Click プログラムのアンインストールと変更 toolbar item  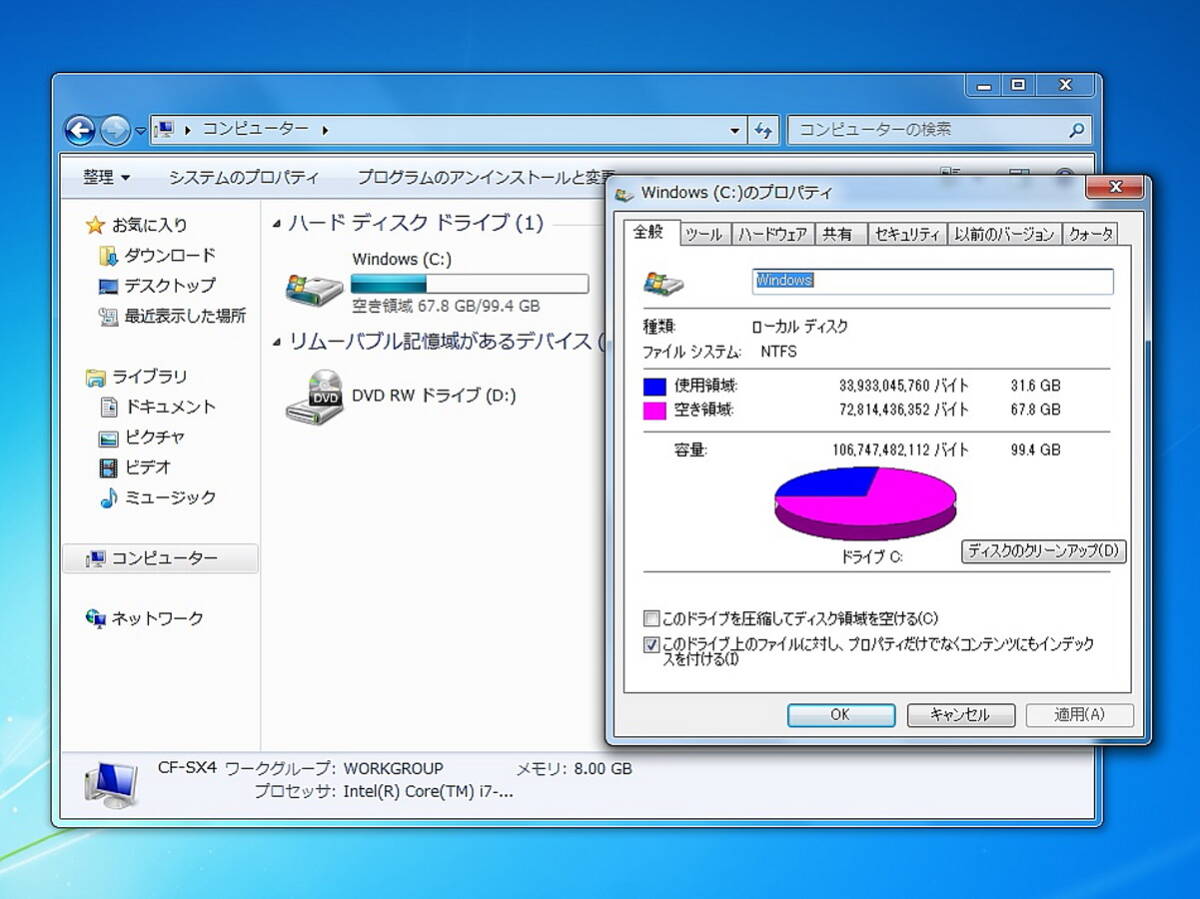pos(486,177)
